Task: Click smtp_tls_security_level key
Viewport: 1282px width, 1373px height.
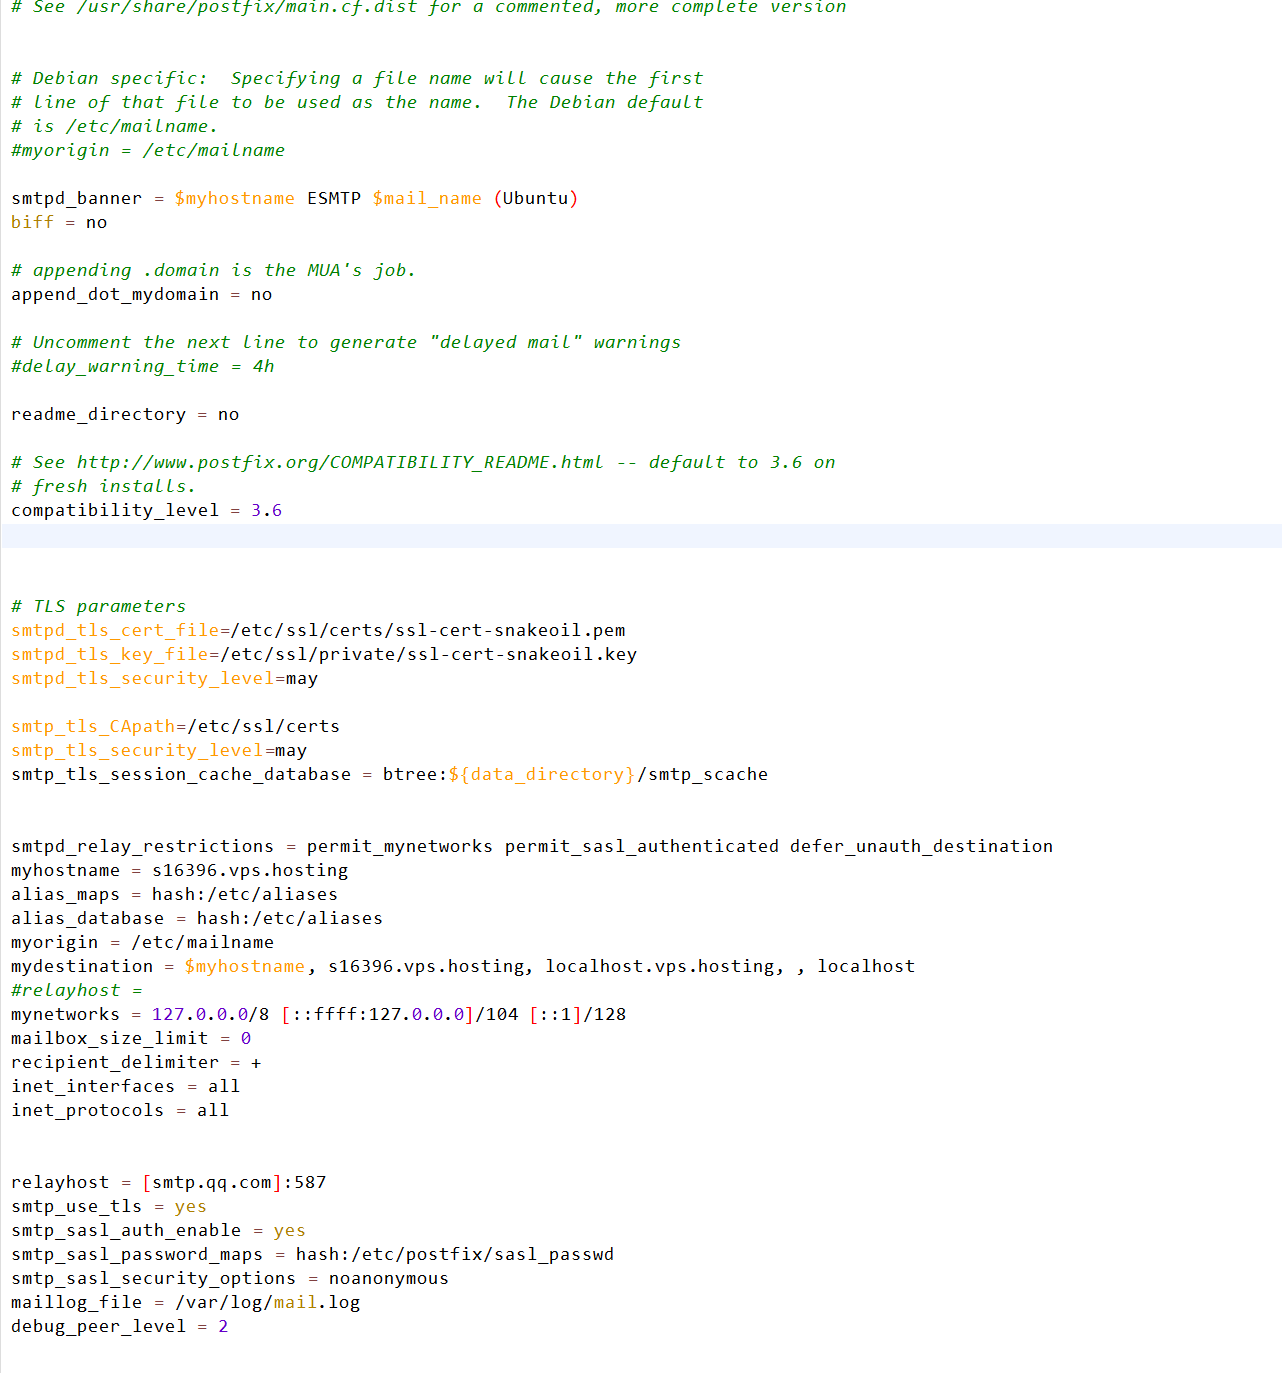Action: (x=137, y=750)
